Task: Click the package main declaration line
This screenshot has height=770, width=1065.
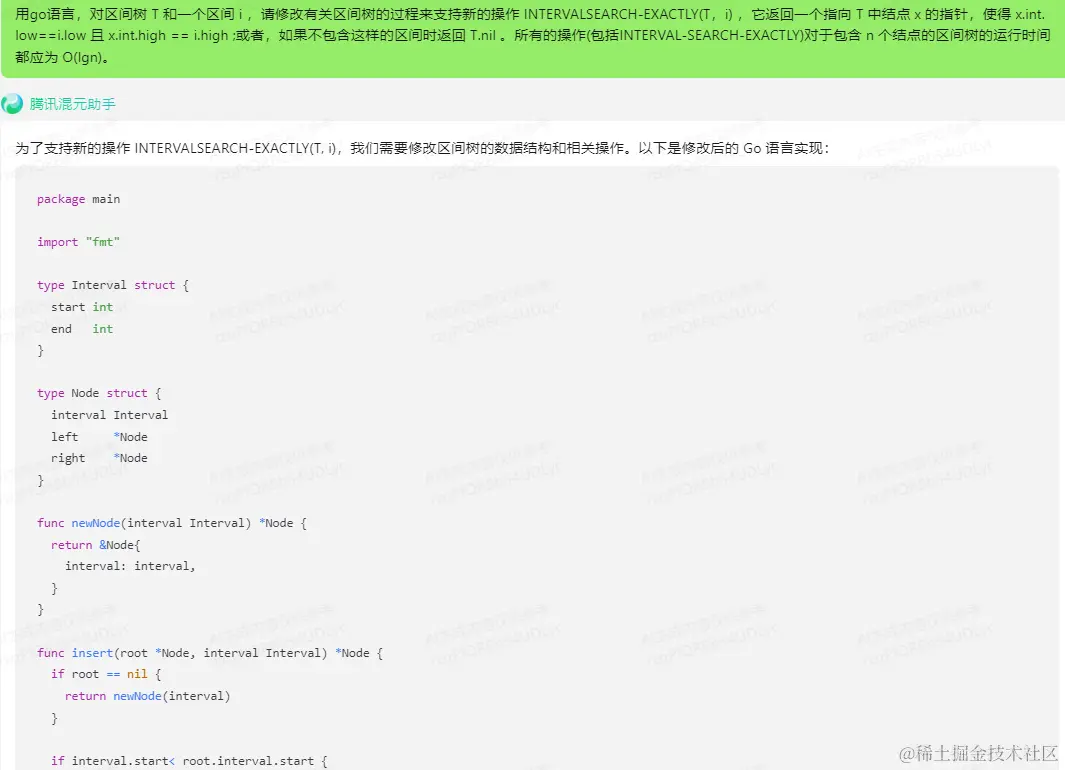Action: tap(78, 198)
